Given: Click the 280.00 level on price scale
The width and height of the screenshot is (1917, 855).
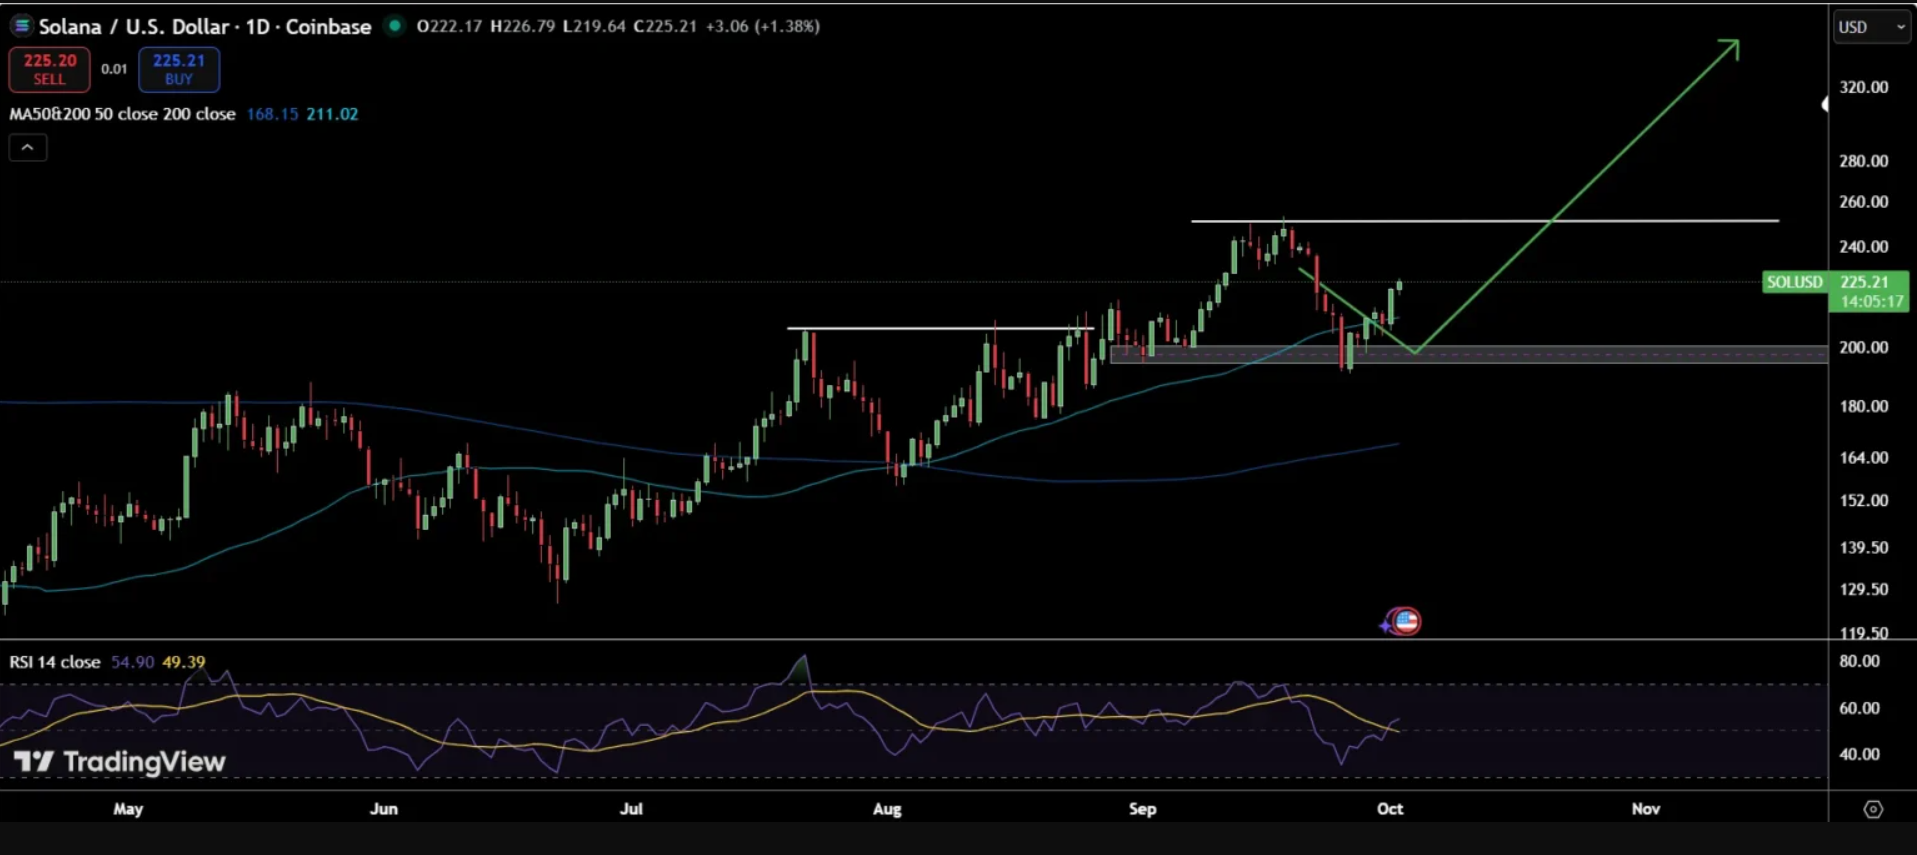Looking at the screenshot, I should click(1863, 161).
